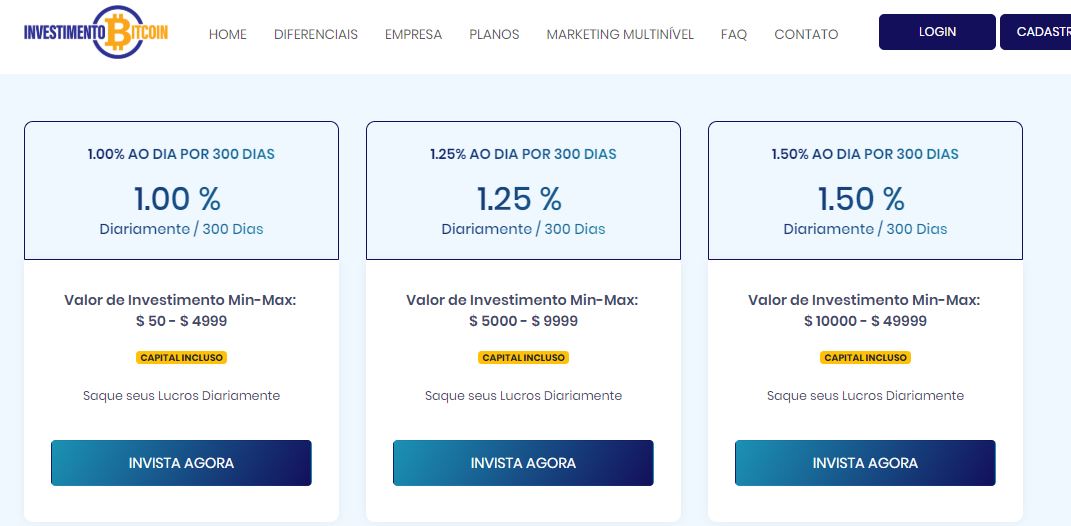Image resolution: width=1071 pixels, height=526 pixels.
Task: Click 'Valor de Investimento Min-Max' in first card
Action: point(180,300)
